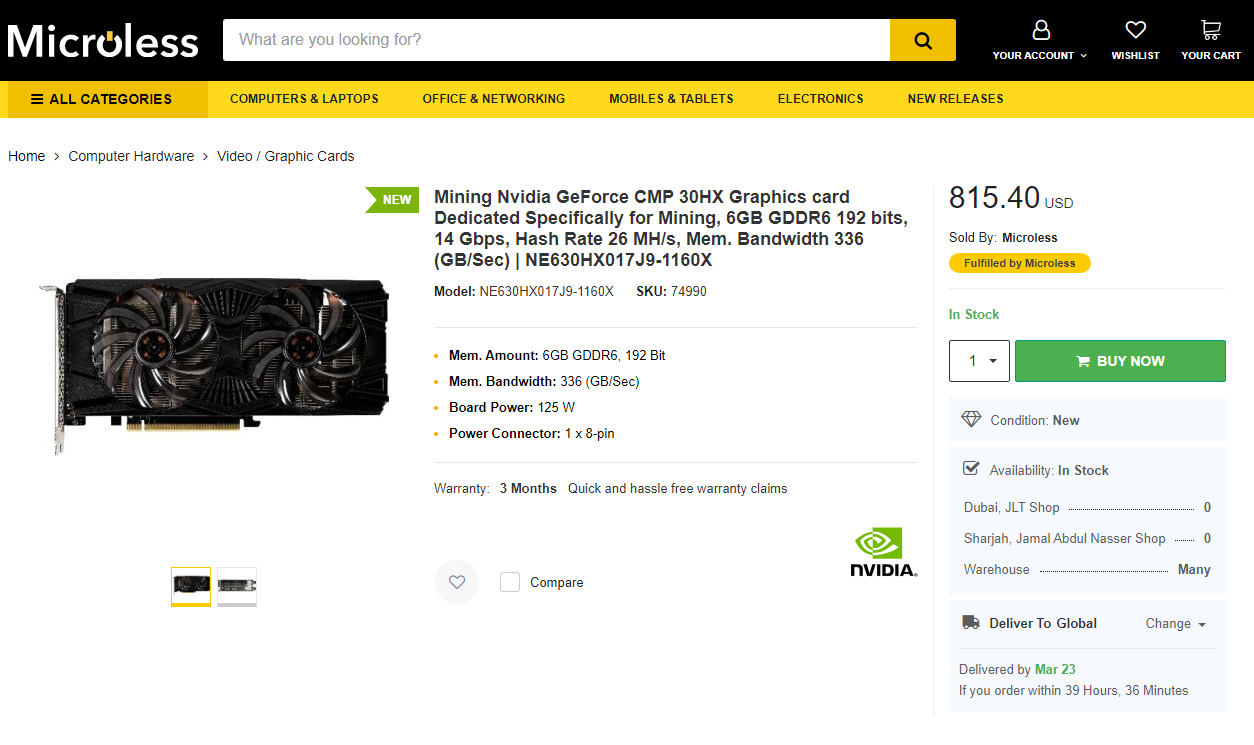Click Warranty 3 Months text
1254x745 pixels.
click(x=495, y=489)
